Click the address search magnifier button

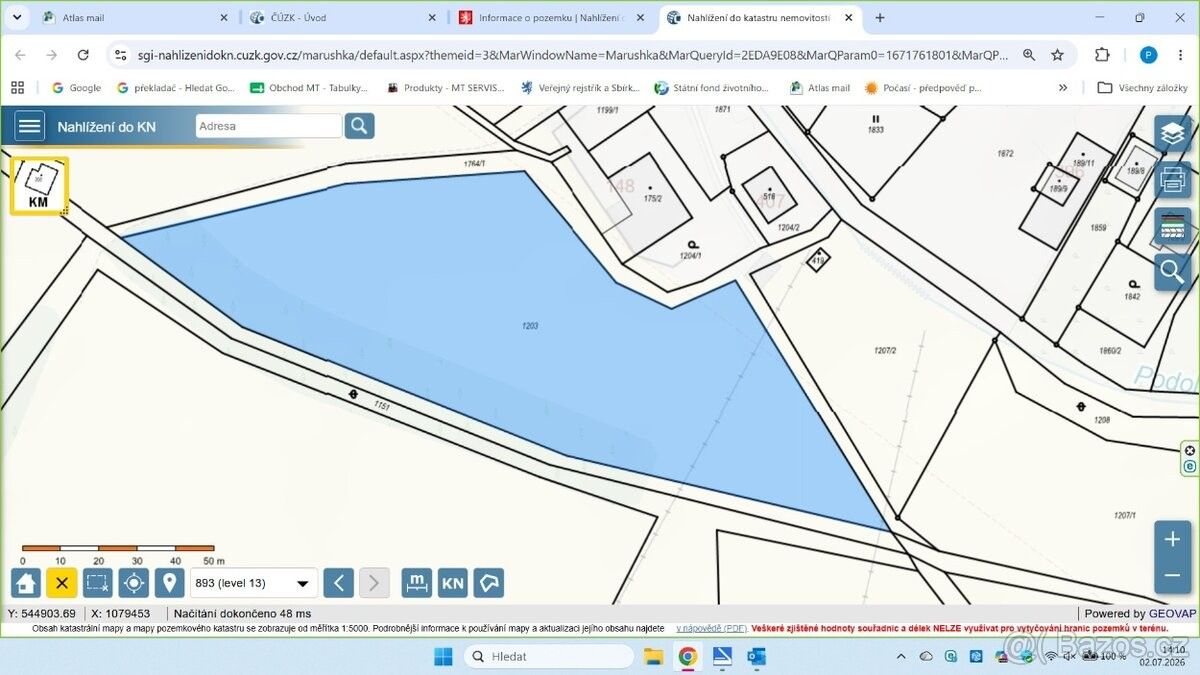[x=359, y=126]
